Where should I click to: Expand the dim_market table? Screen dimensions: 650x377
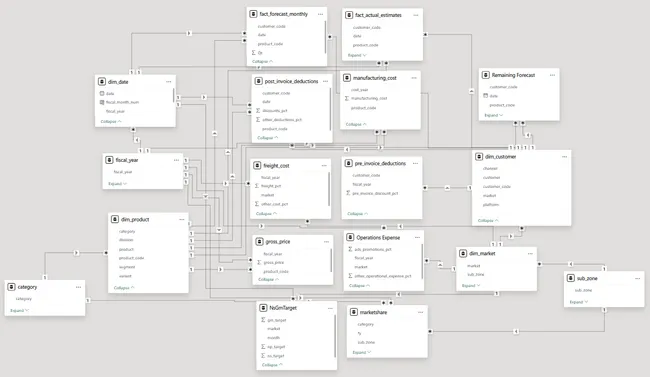(x=471, y=286)
